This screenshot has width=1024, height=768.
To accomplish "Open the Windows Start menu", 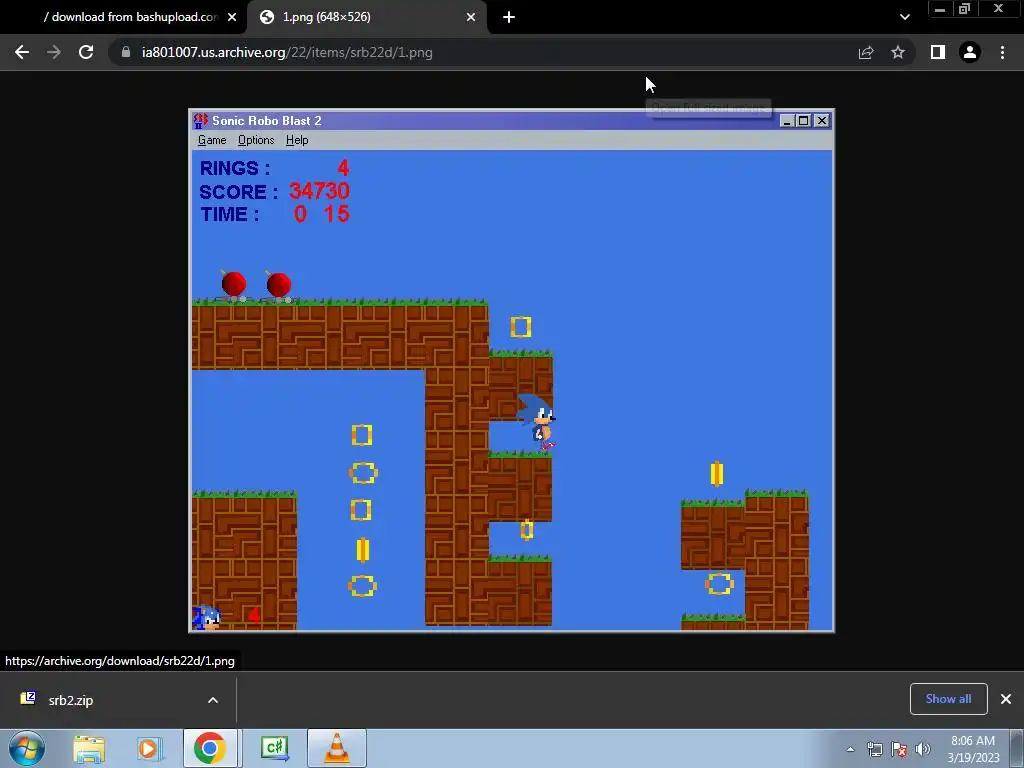I will 27,748.
